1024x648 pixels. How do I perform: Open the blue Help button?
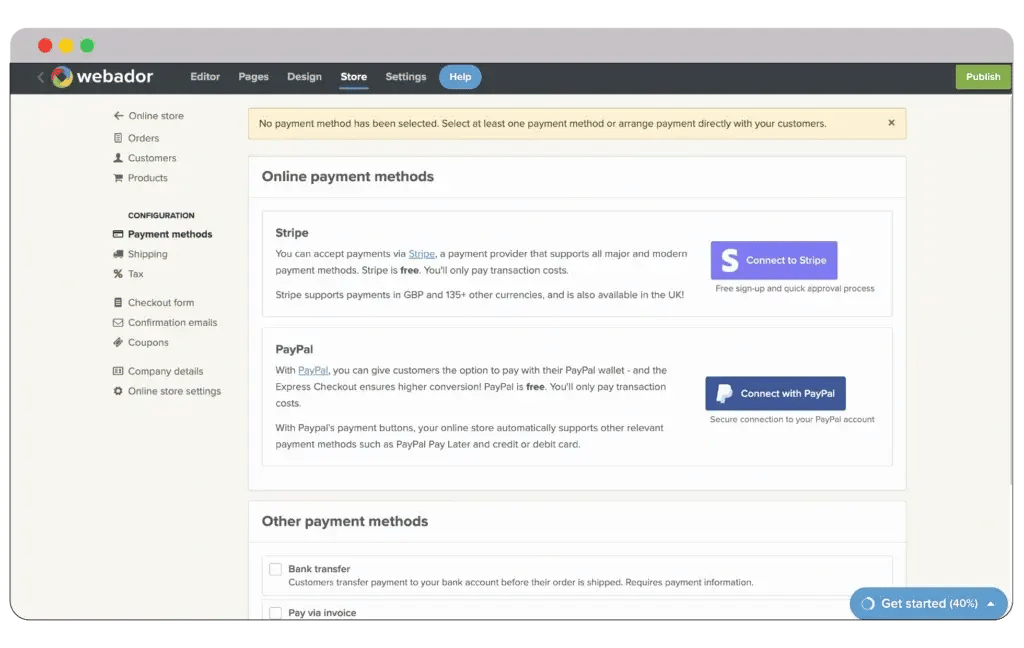pyautogui.click(x=460, y=77)
